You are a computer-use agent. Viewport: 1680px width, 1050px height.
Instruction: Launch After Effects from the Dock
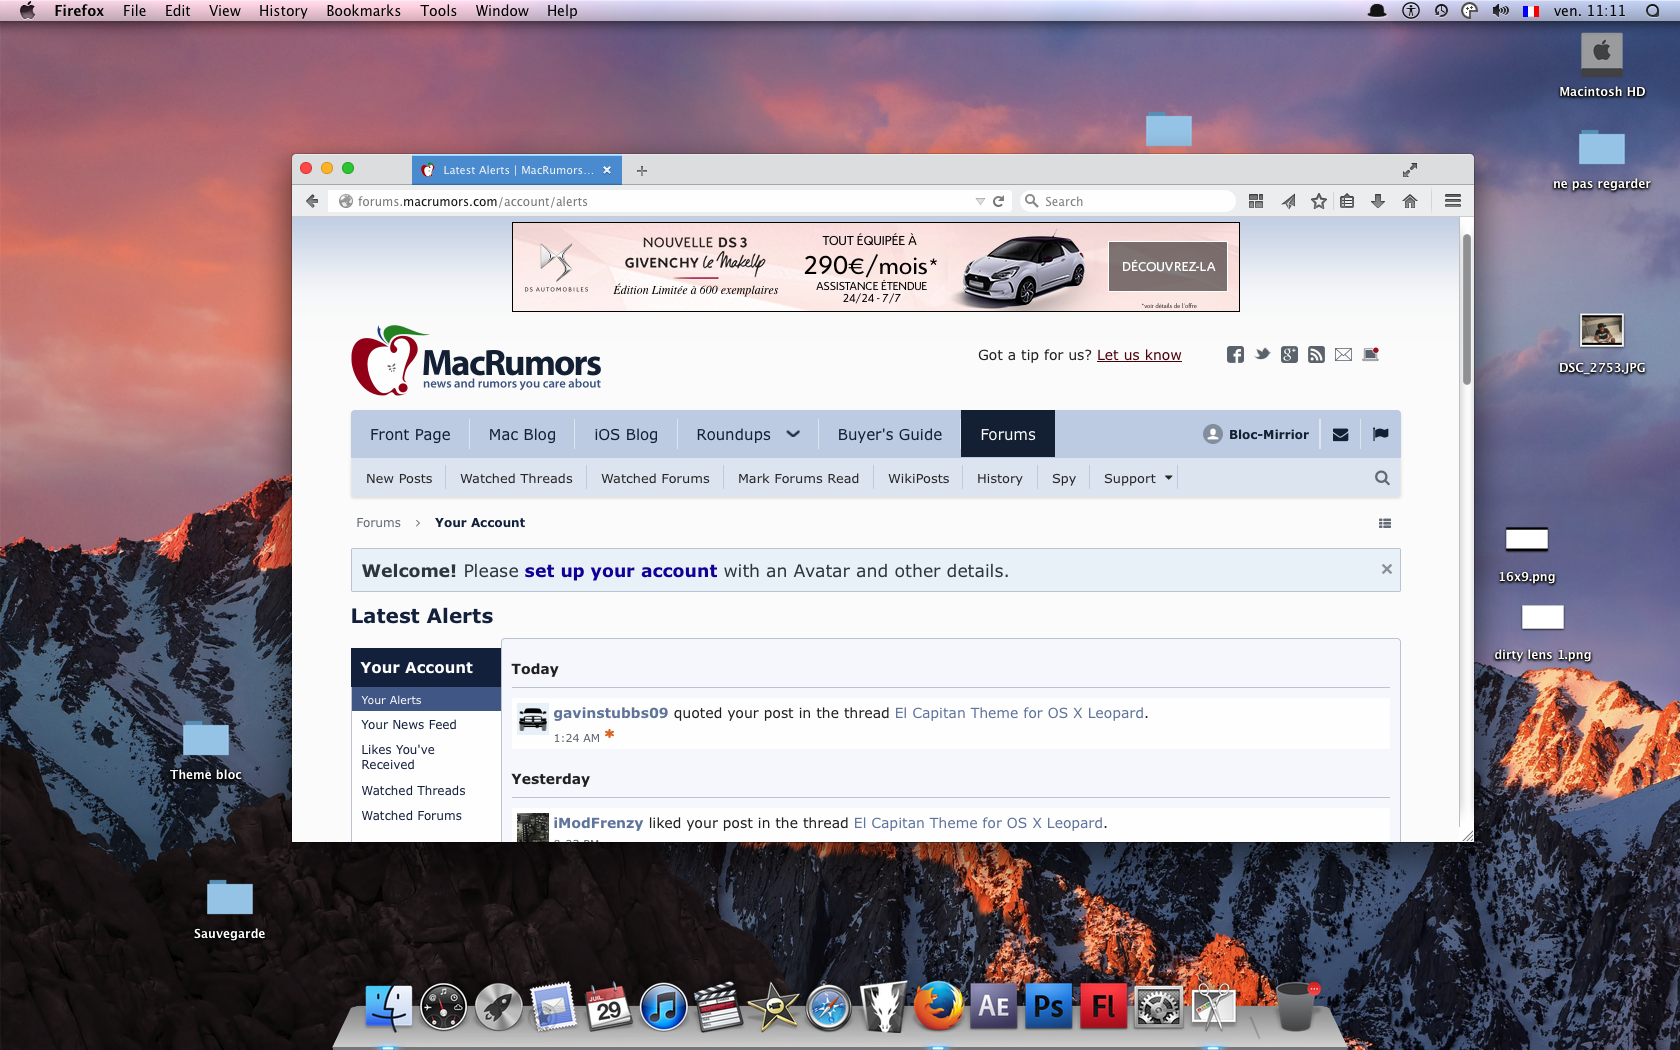[993, 1006]
